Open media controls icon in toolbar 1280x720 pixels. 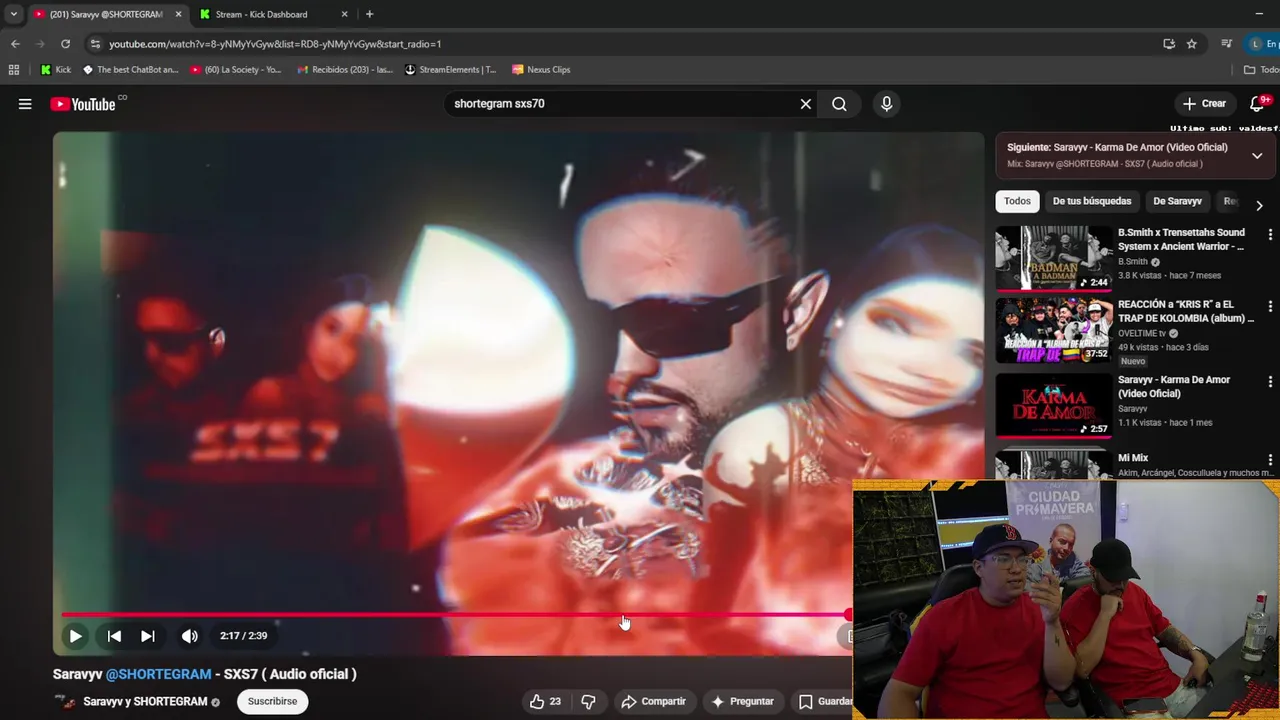pyautogui.click(x=1227, y=44)
